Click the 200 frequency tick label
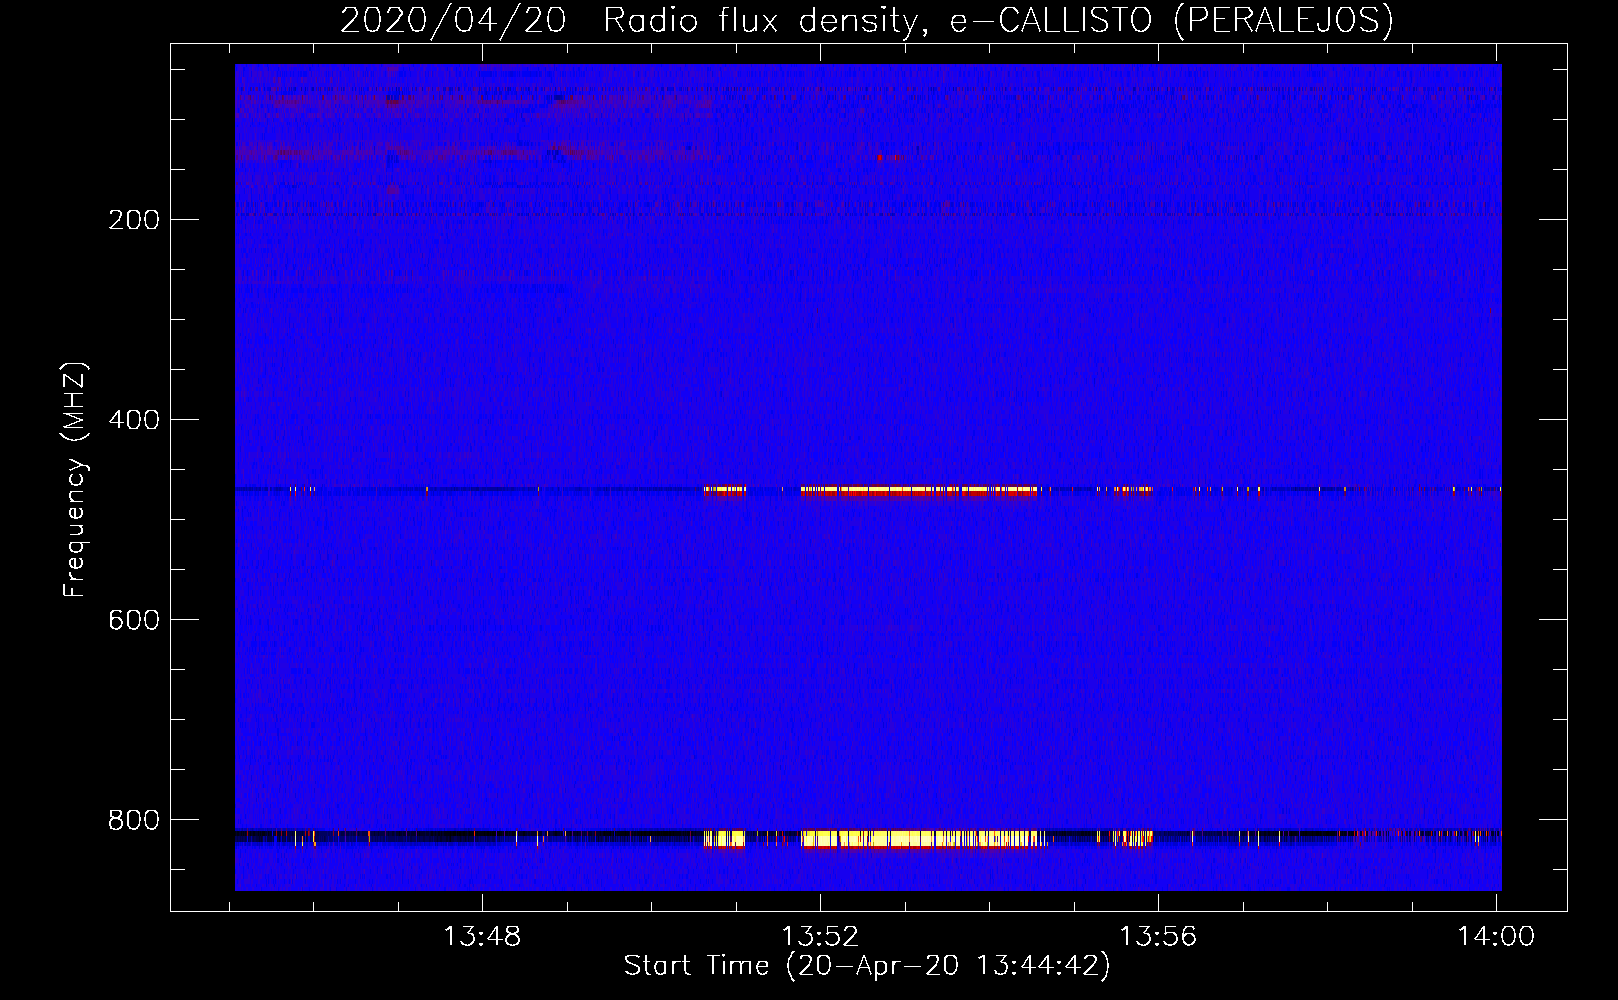This screenshot has height=1000, width=1618. click(x=134, y=220)
